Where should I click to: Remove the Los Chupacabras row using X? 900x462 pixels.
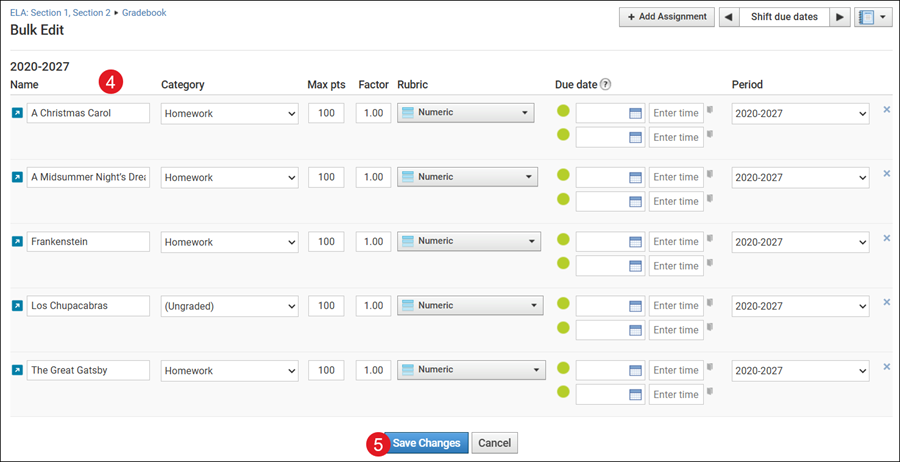coord(886,302)
